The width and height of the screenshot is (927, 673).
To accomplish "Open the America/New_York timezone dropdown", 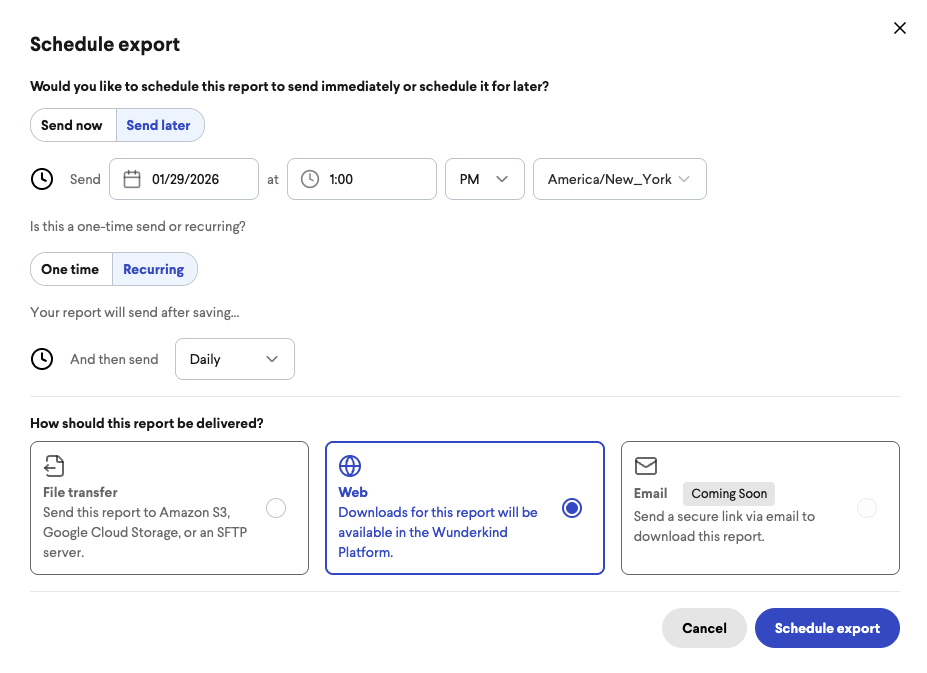I will point(620,179).
